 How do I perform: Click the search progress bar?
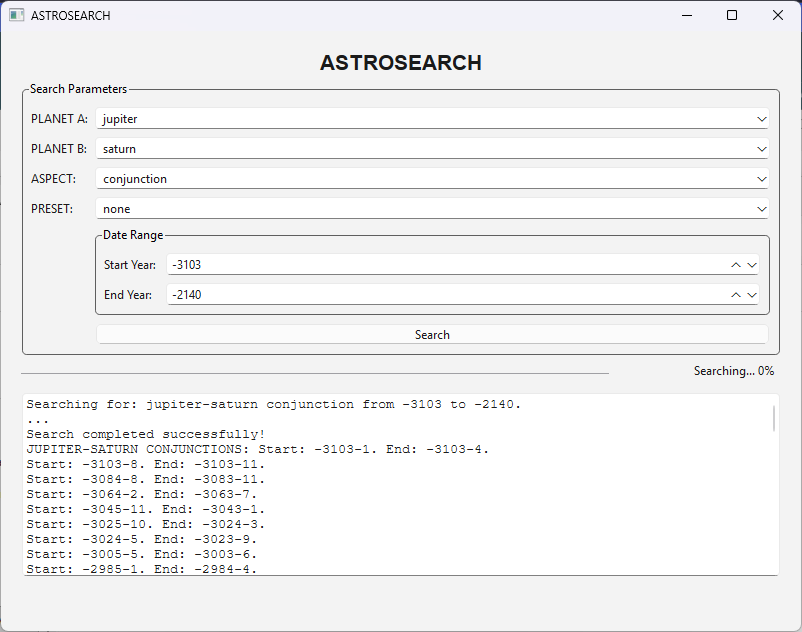(315, 373)
